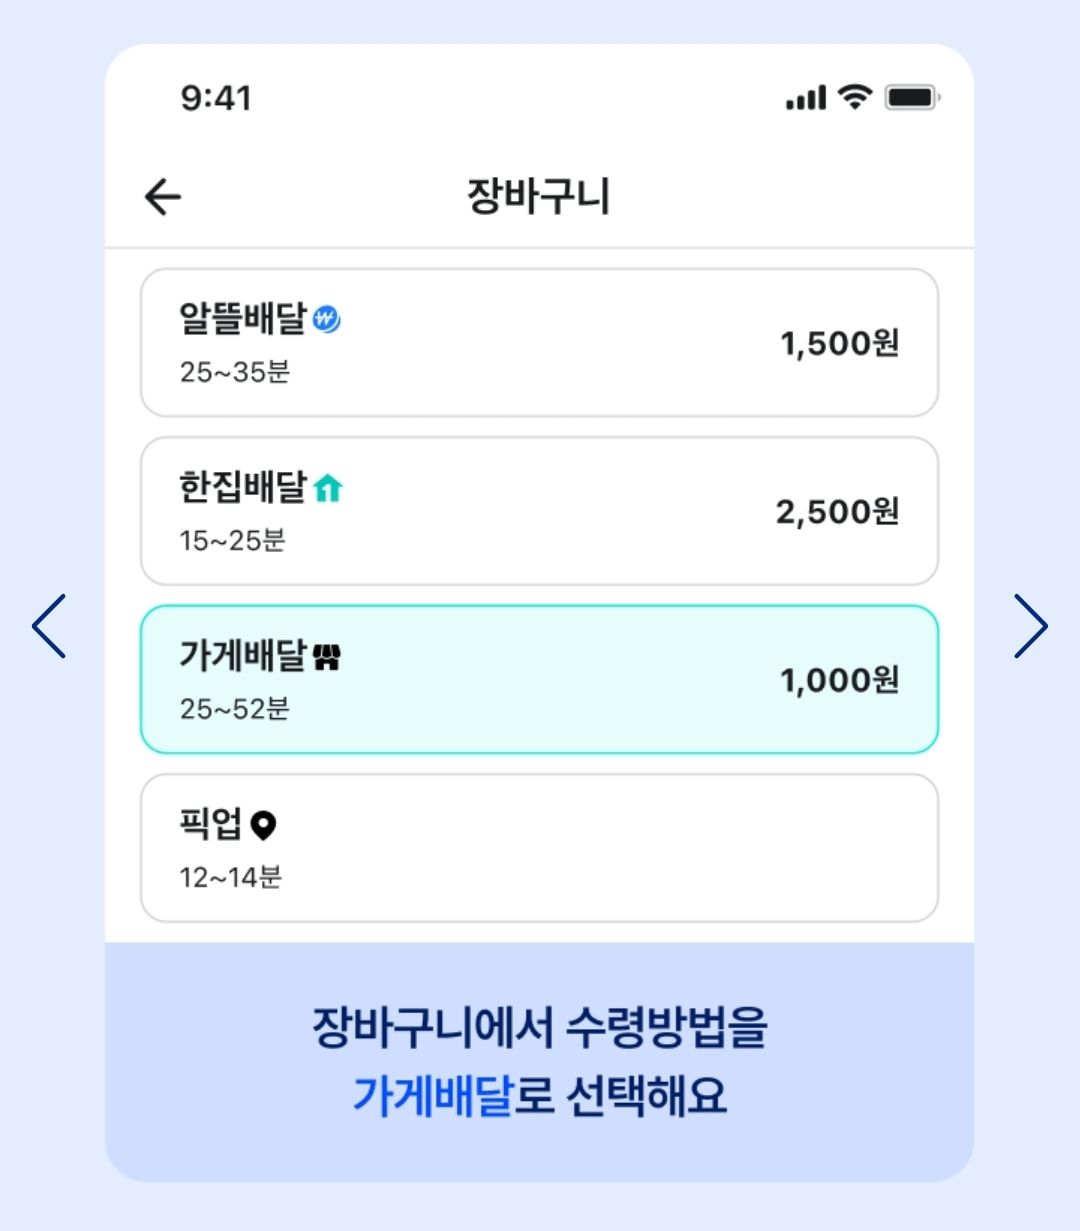This screenshot has height=1231, width=1080.
Task: Click the store icon beside 가게배달
Action: coord(327,657)
